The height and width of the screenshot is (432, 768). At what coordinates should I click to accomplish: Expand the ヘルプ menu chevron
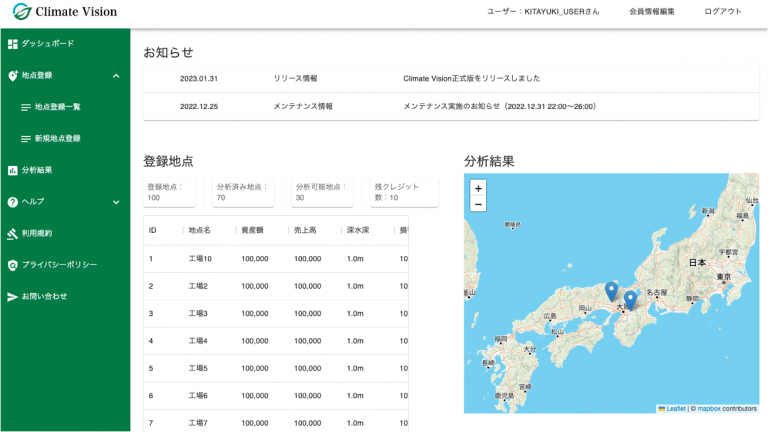pyautogui.click(x=116, y=202)
